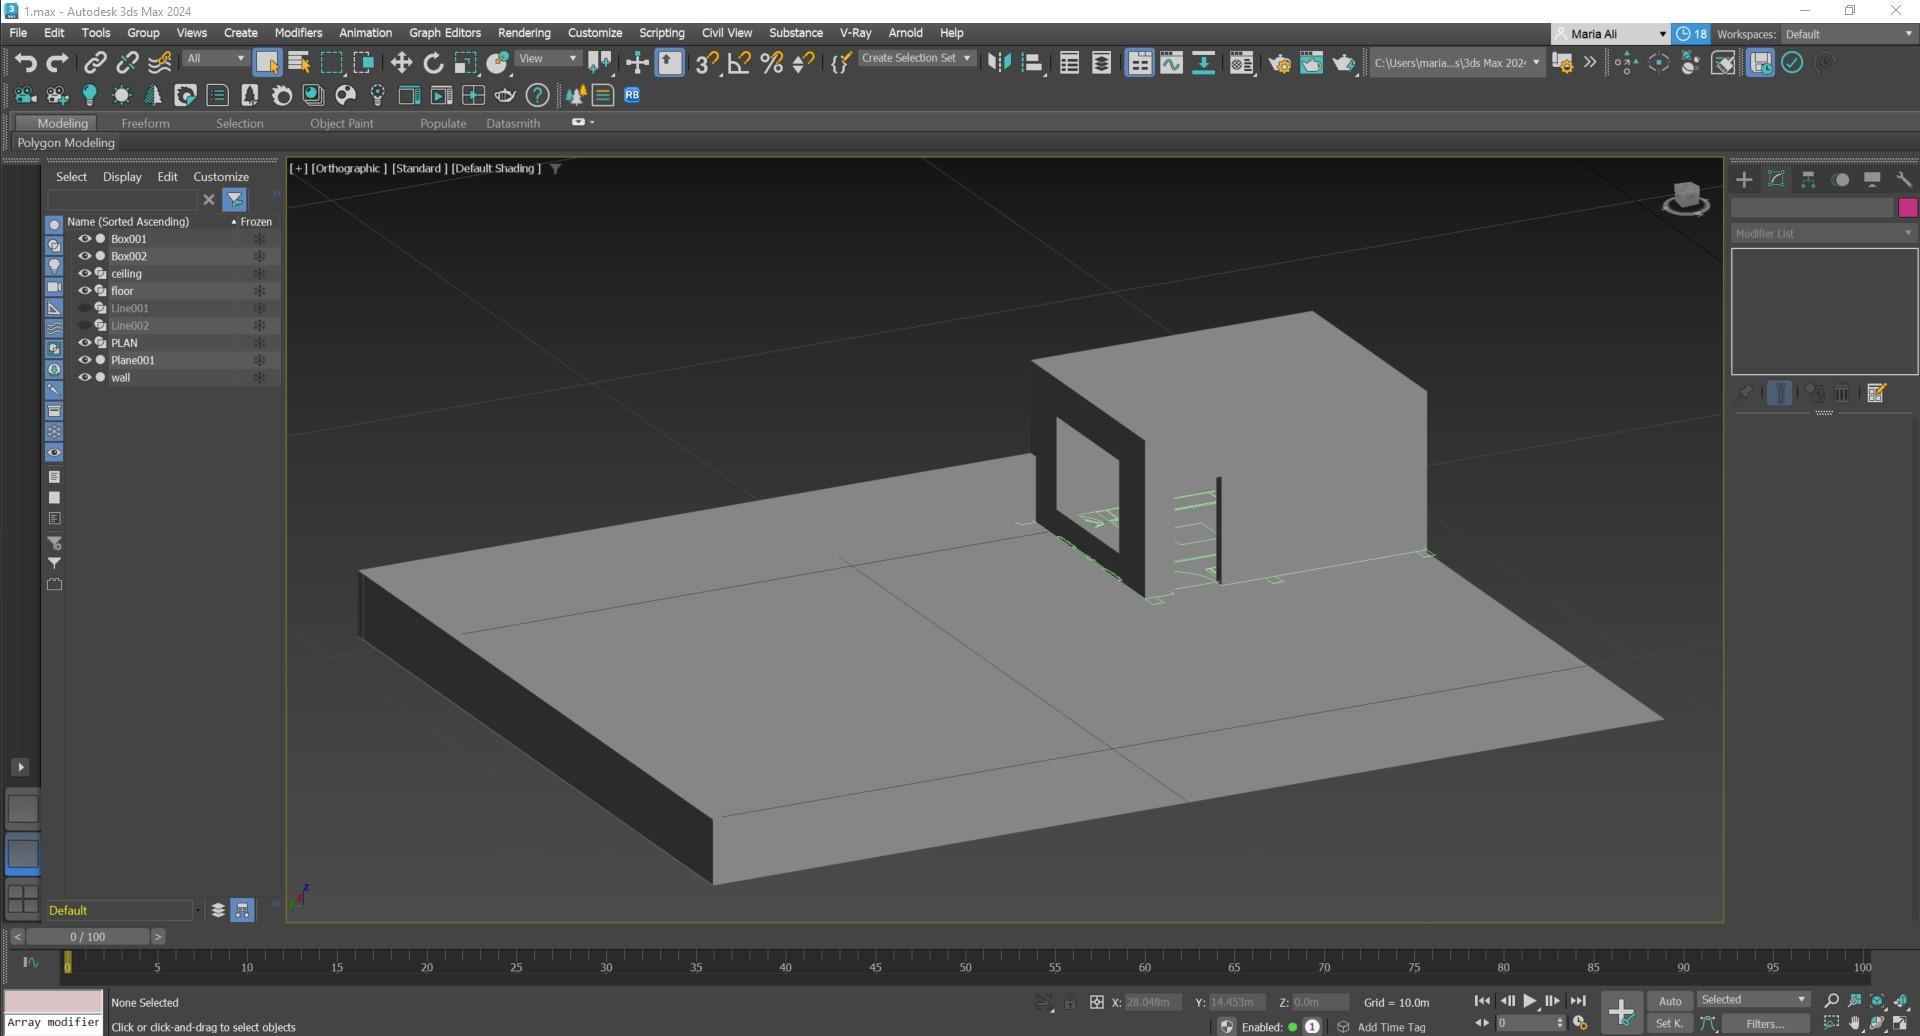
Task: Hide the floor object eye icon
Action: tap(85, 291)
